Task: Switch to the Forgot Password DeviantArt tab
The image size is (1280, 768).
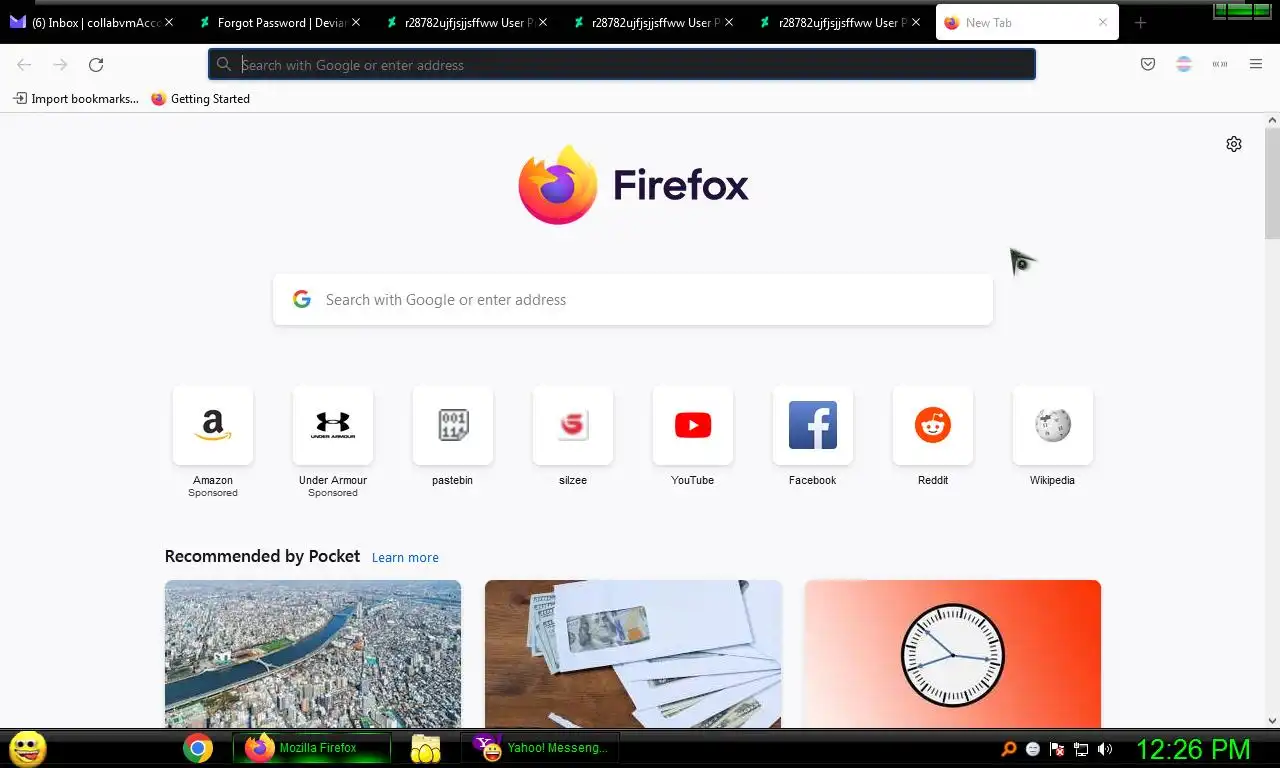Action: (278, 22)
